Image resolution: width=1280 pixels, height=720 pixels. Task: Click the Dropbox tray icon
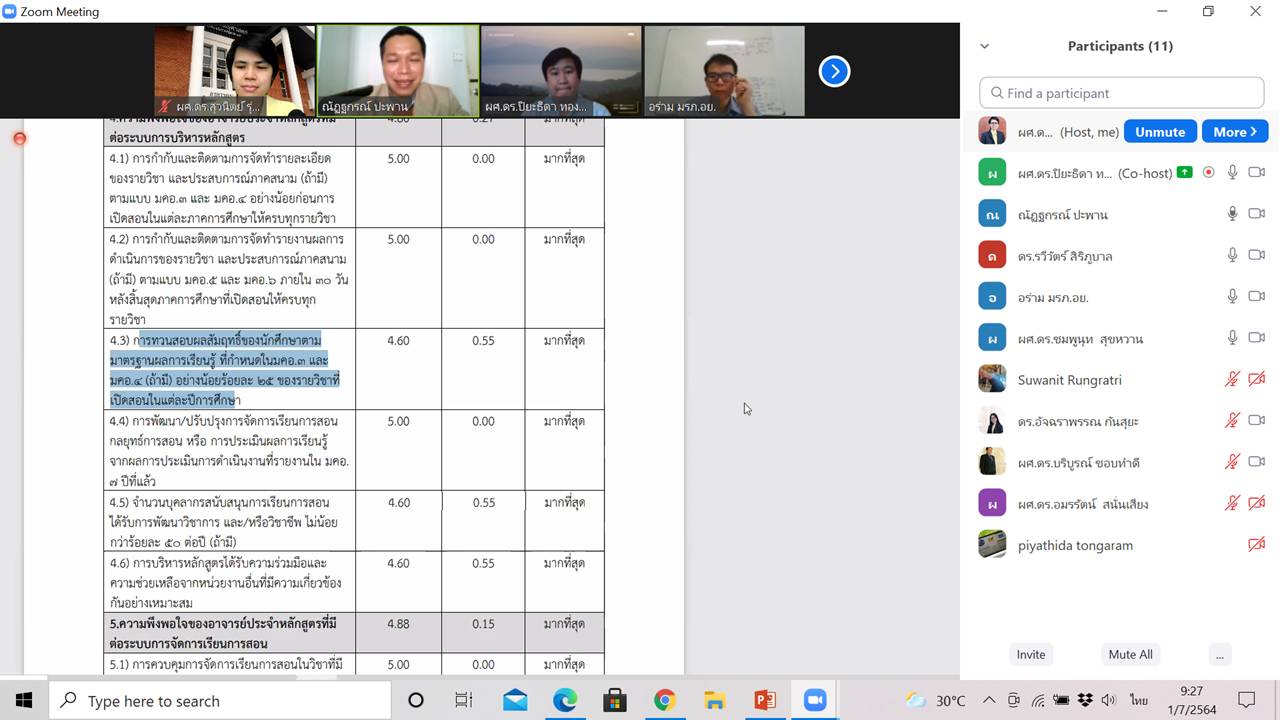1085,700
